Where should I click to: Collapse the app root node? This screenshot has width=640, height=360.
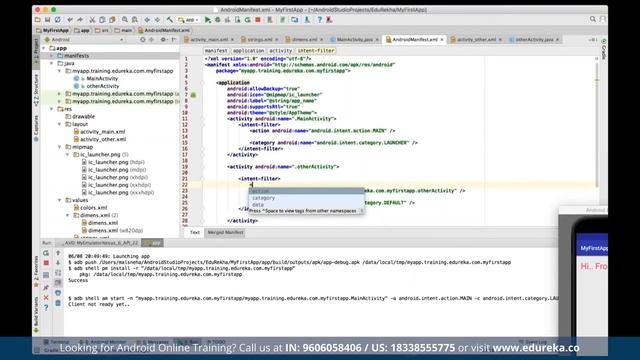point(44,48)
